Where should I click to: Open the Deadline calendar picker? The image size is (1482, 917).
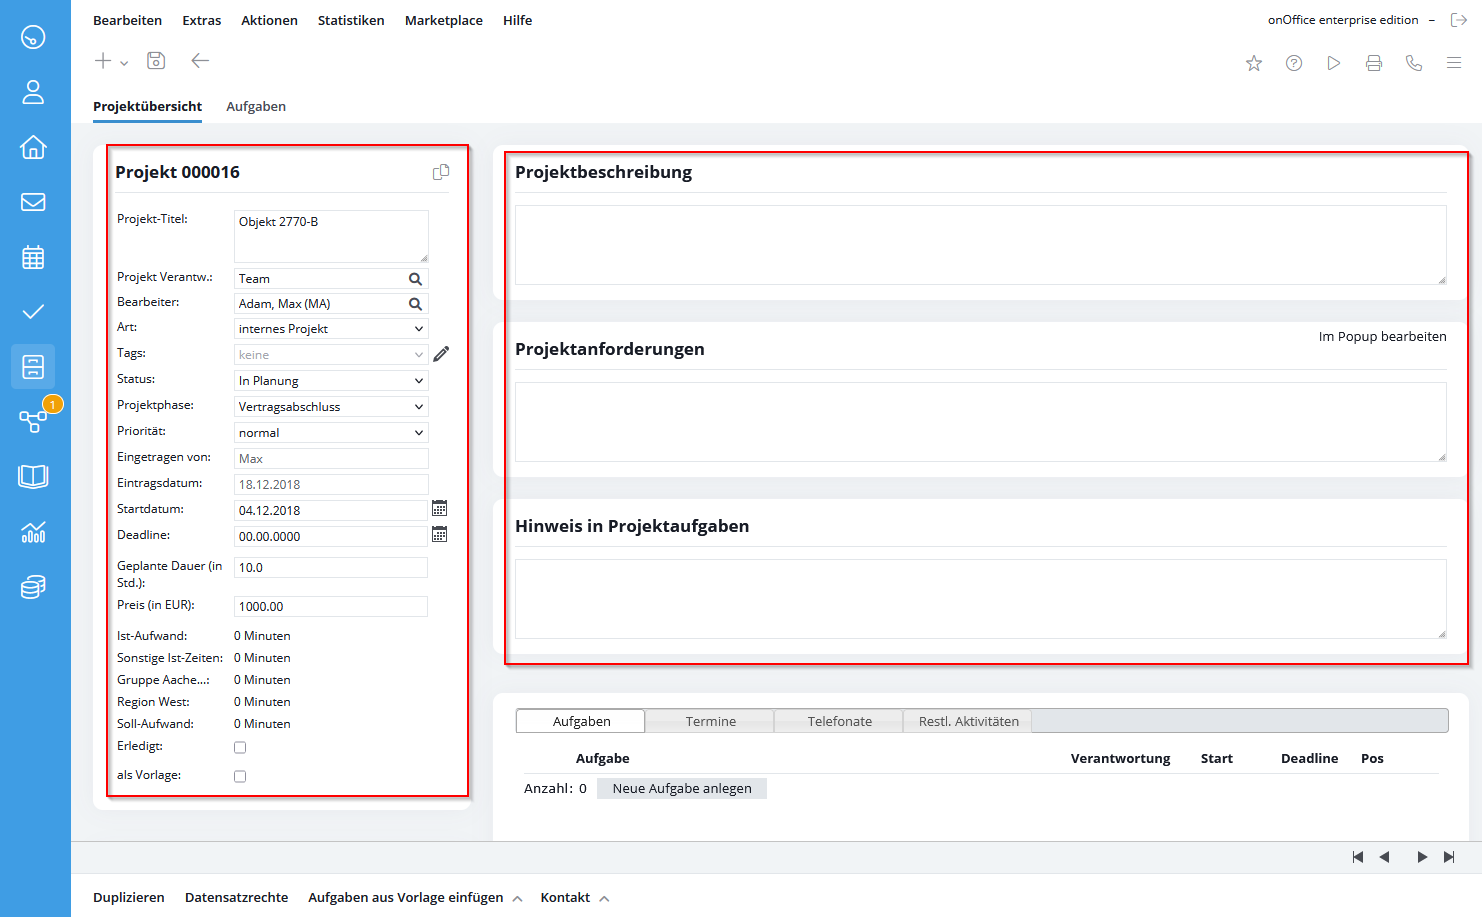pyautogui.click(x=439, y=534)
